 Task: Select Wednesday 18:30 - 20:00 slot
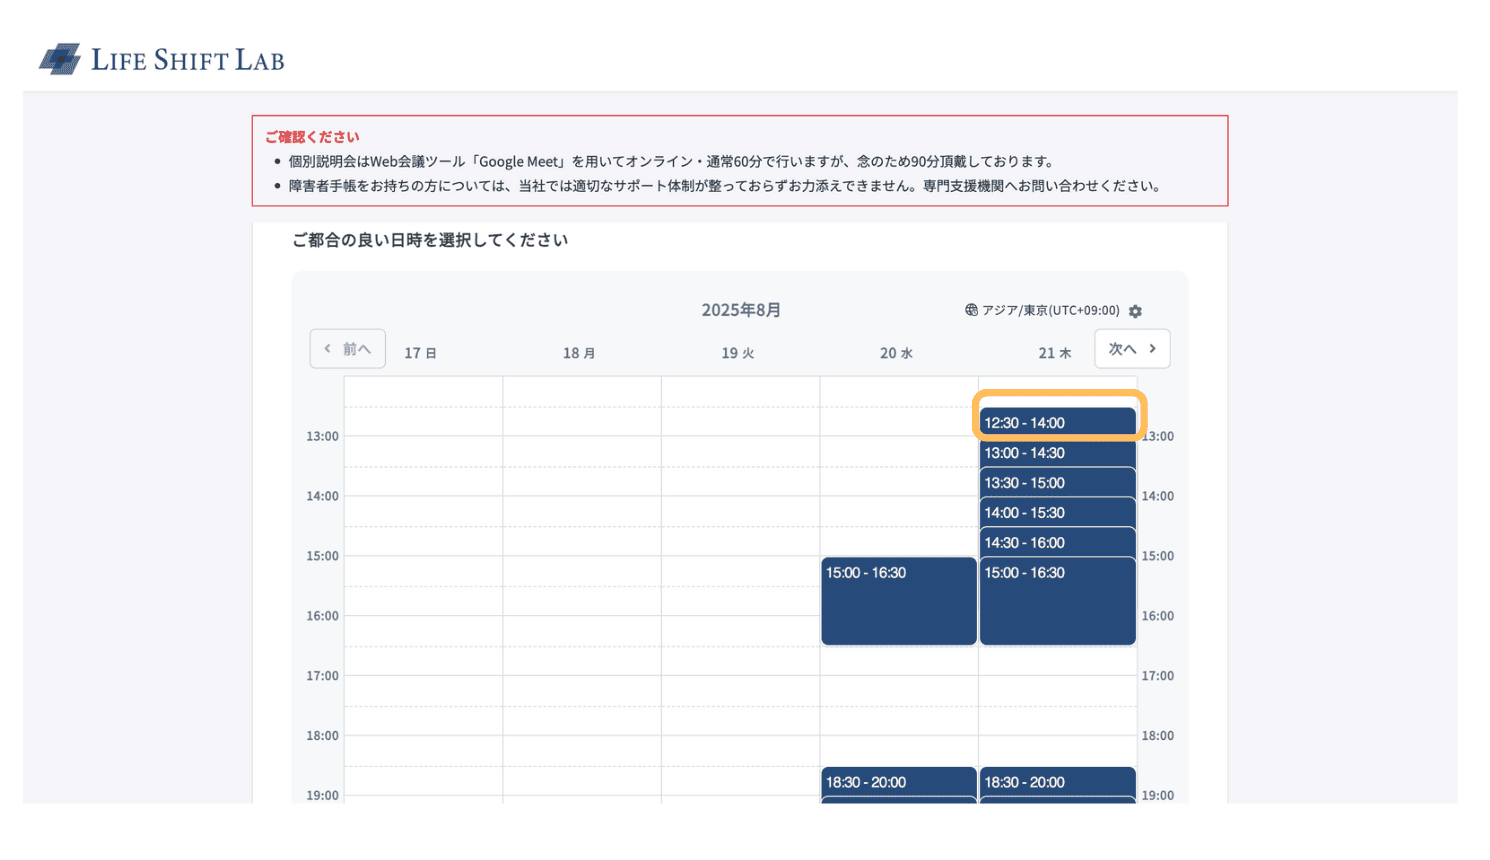pos(899,782)
